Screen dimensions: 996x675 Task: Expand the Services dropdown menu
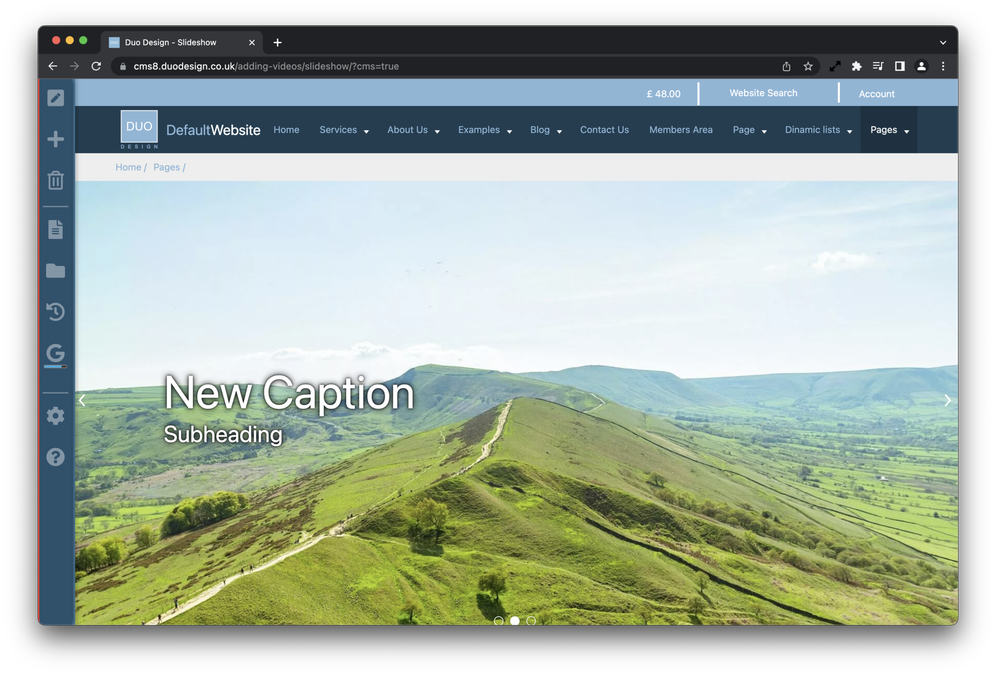(344, 130)
